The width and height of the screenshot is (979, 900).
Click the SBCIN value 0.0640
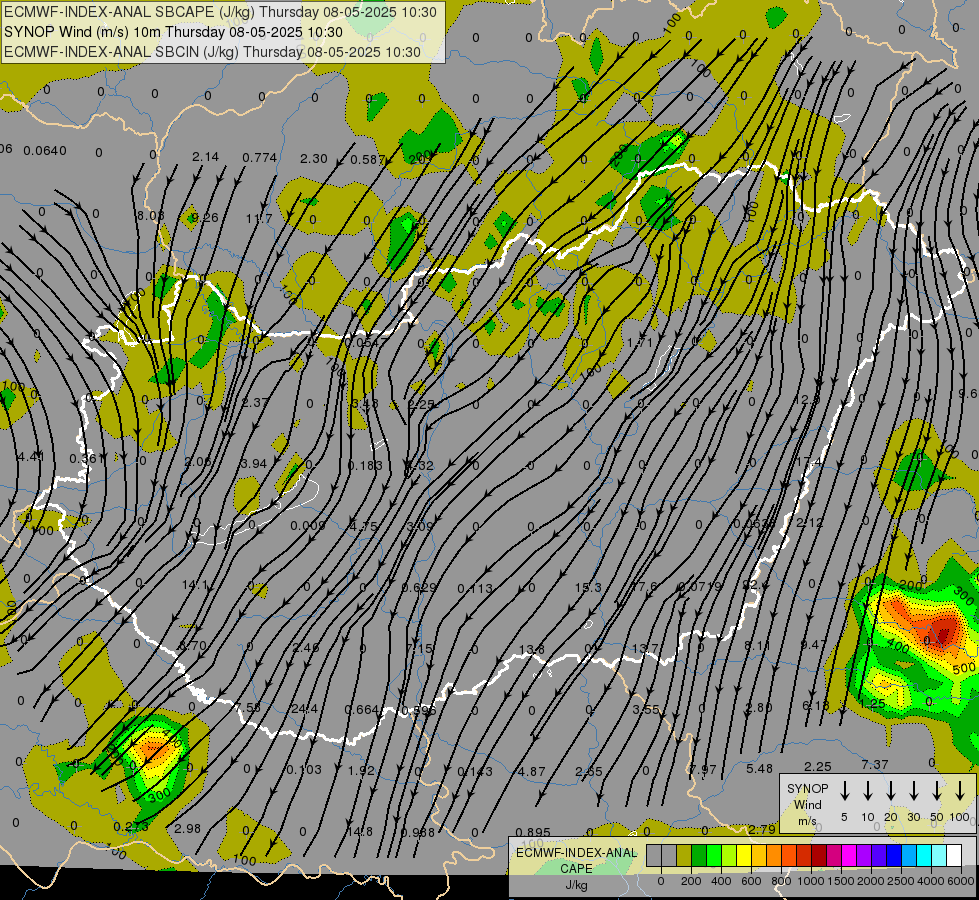(x=44, y=151)
